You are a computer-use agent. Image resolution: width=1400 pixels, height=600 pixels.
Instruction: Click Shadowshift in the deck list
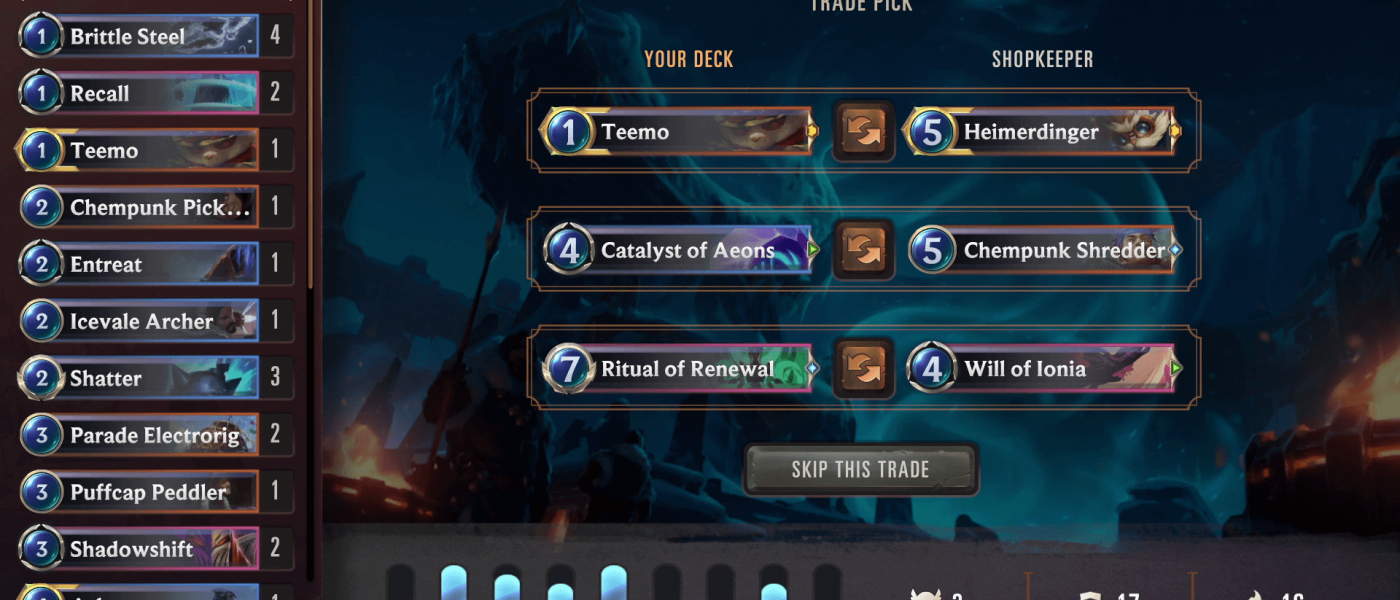pyautogui.click(x=155, y=549)
